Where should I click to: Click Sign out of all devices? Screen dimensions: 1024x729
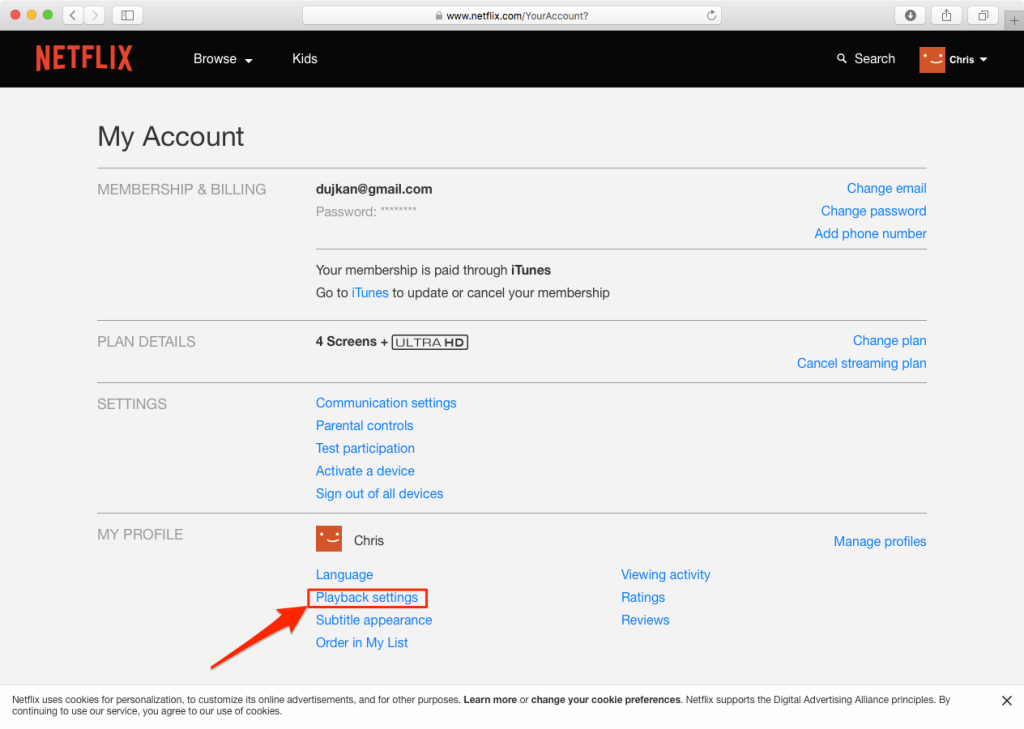379,494
